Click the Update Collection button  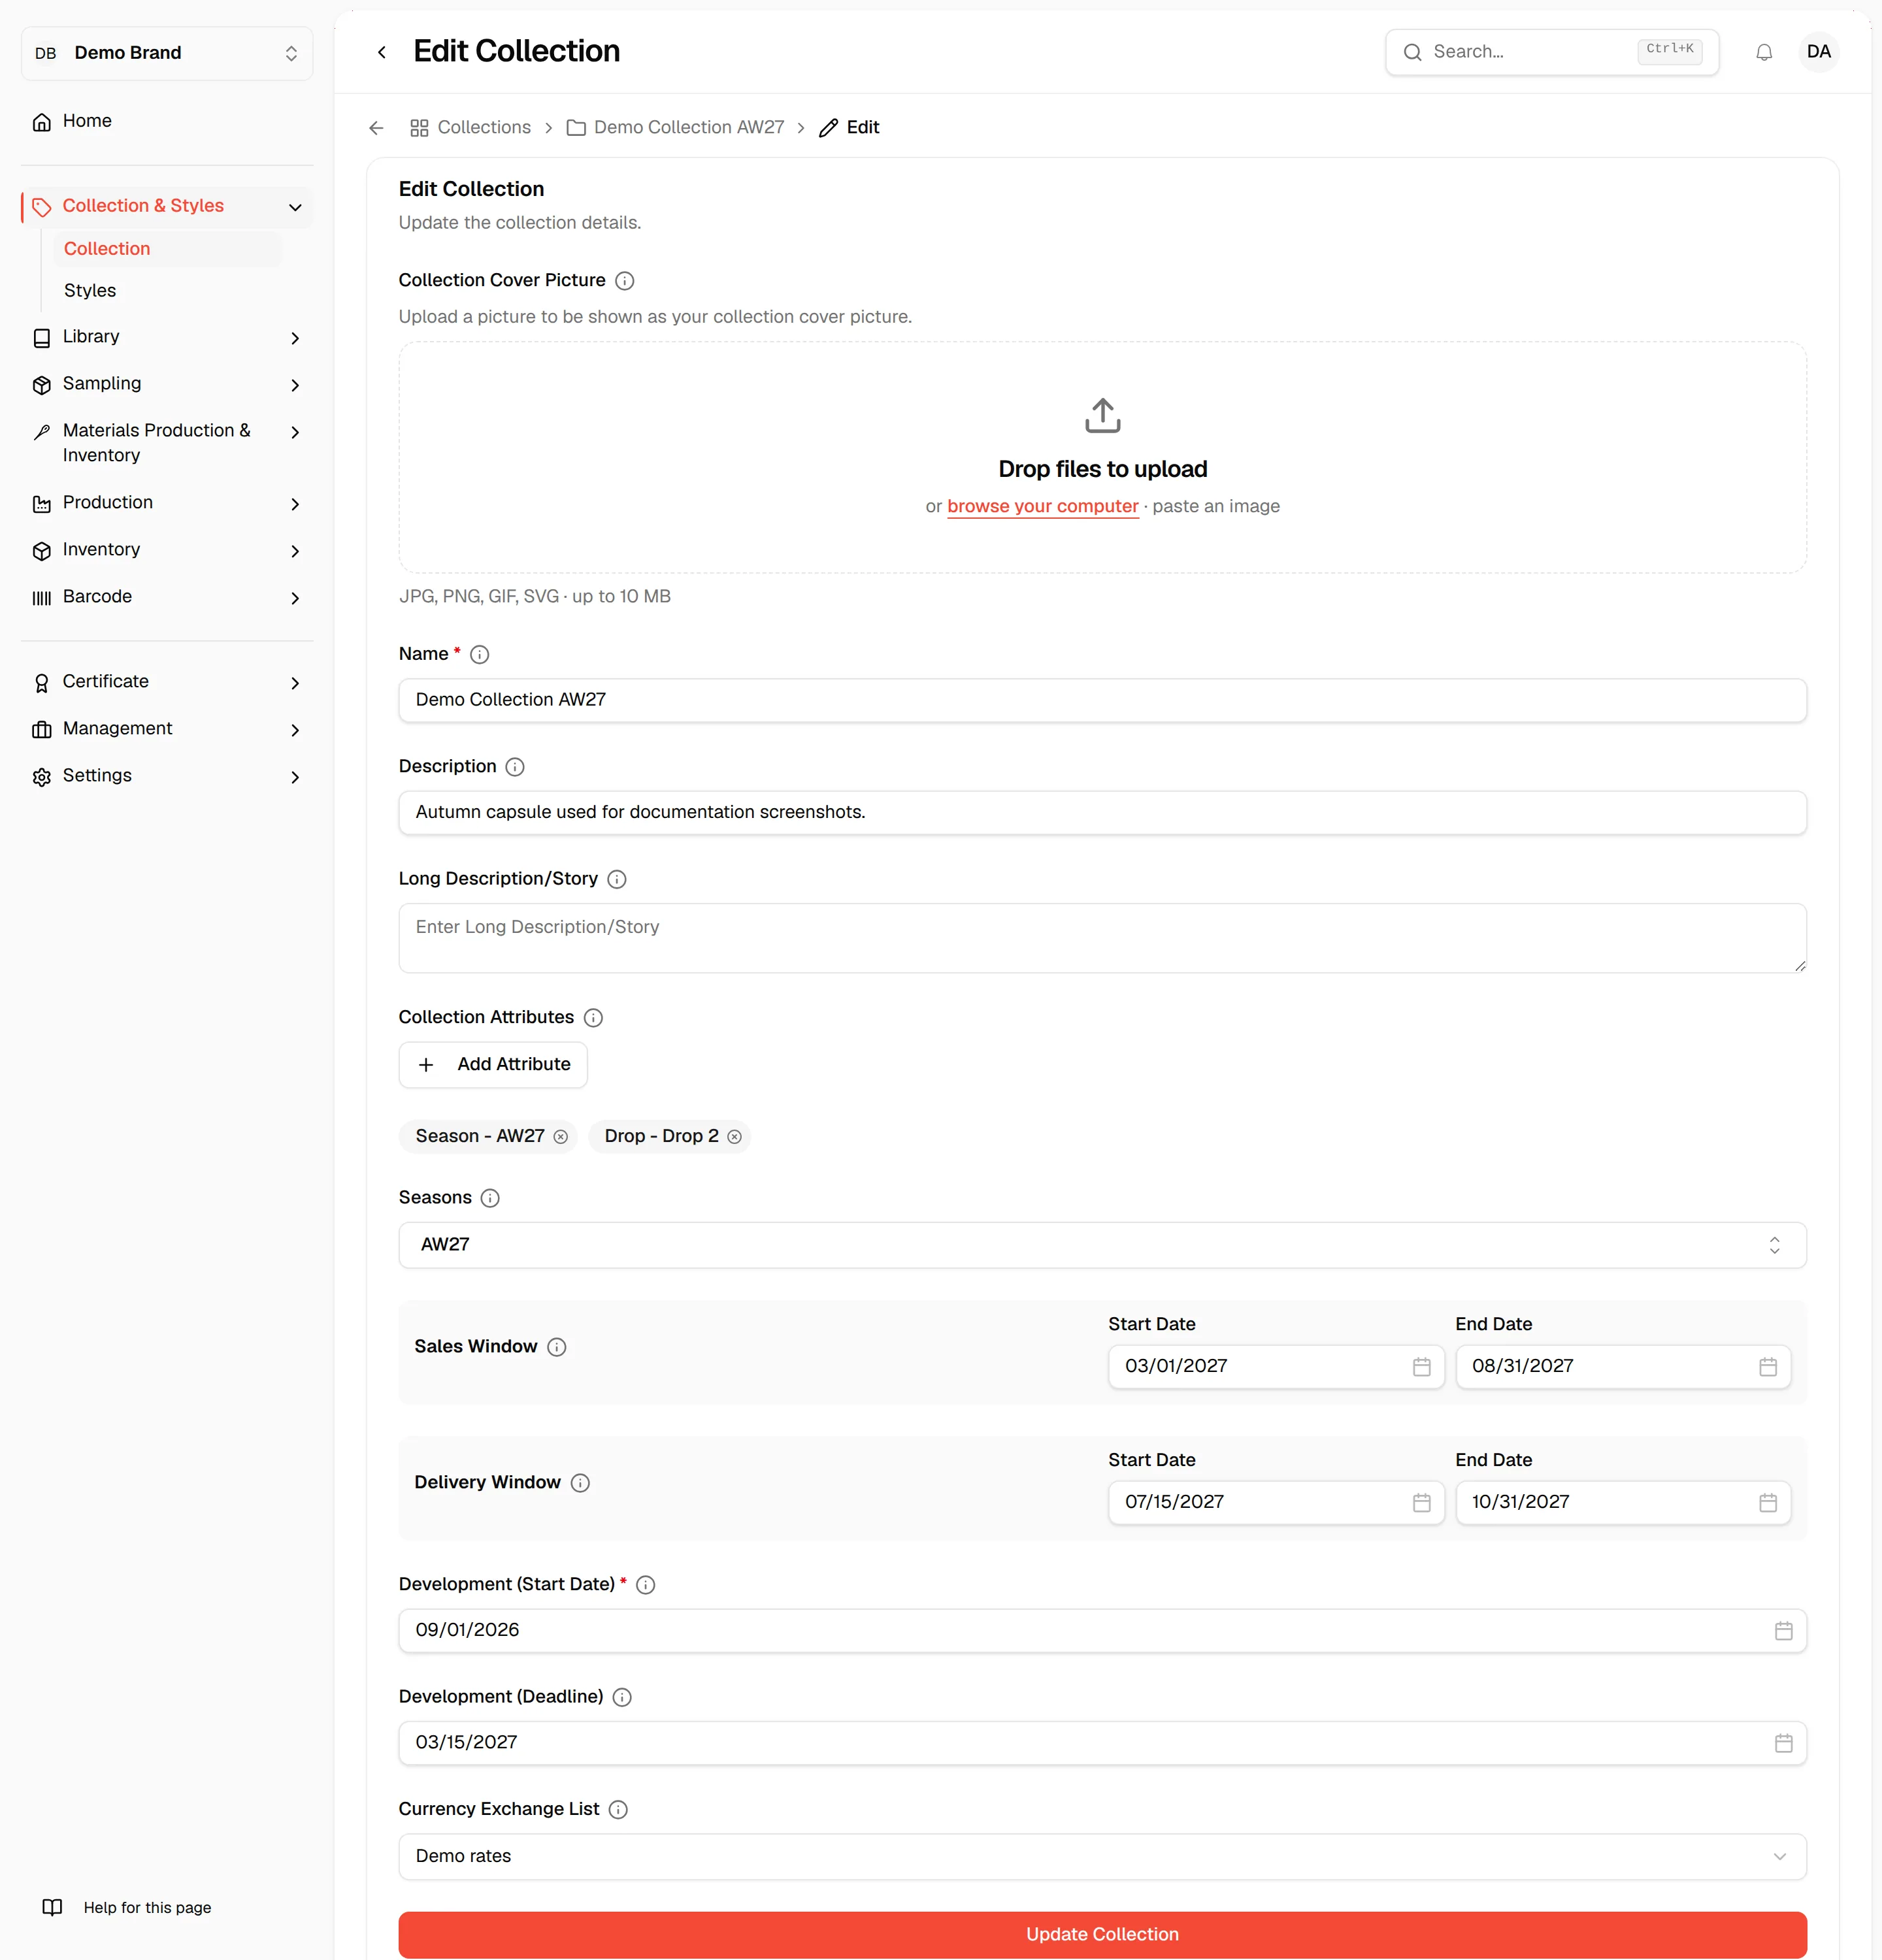tap(1102, 1935)
